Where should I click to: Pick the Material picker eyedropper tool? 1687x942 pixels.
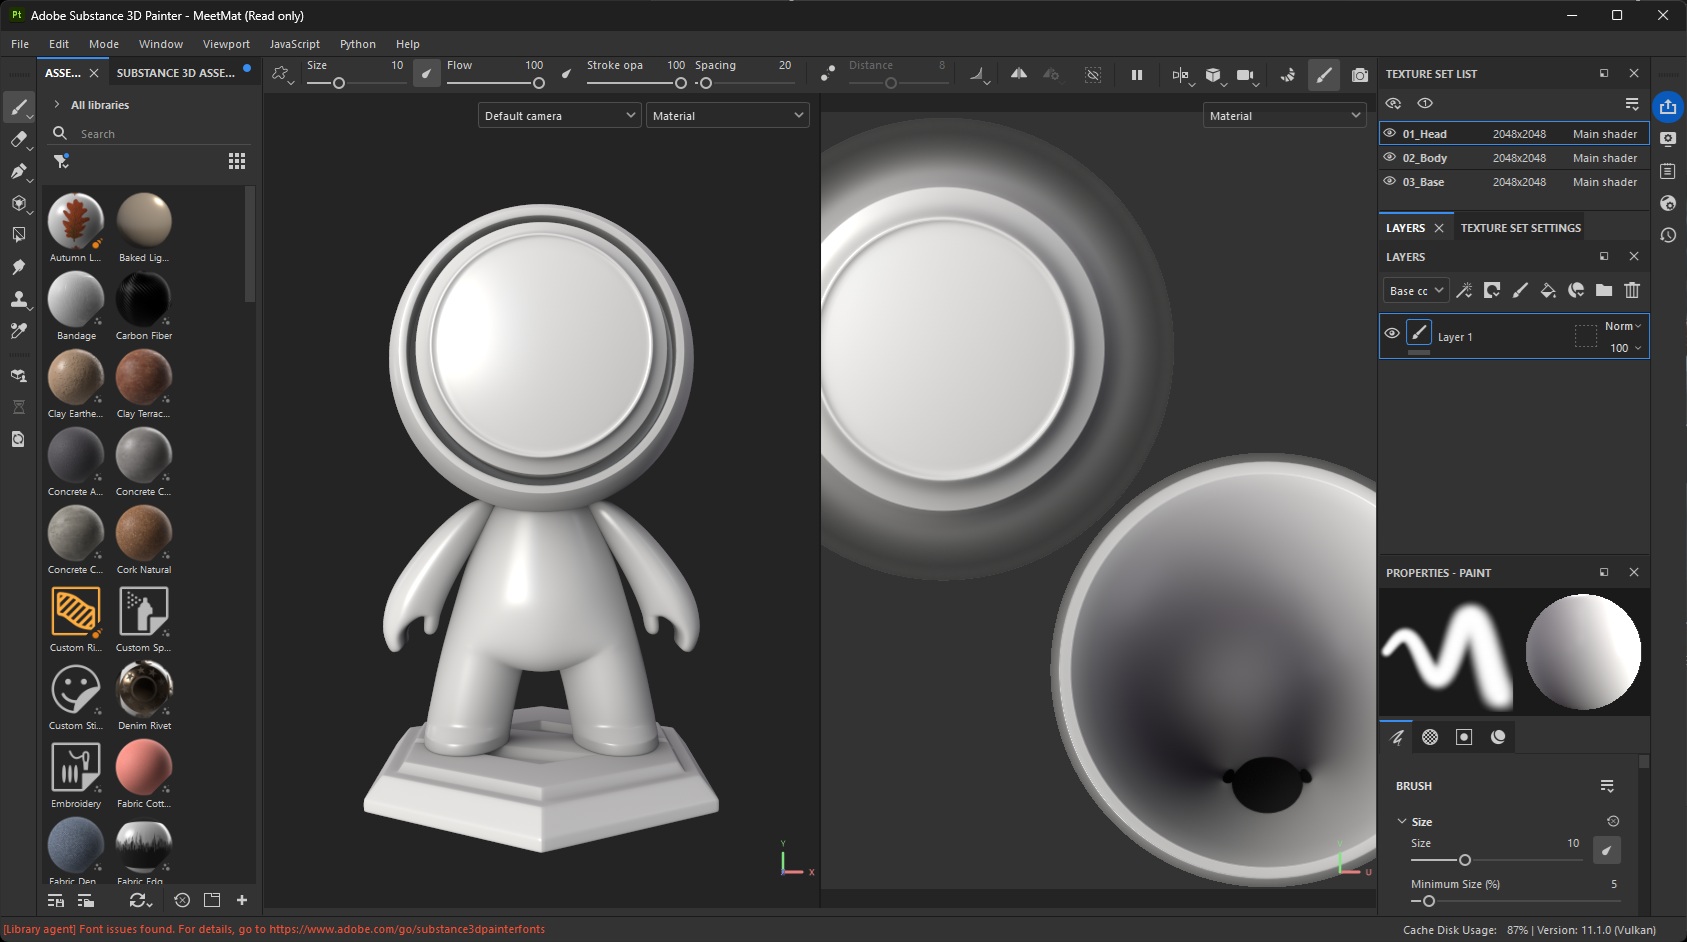(x=18, y=331)
